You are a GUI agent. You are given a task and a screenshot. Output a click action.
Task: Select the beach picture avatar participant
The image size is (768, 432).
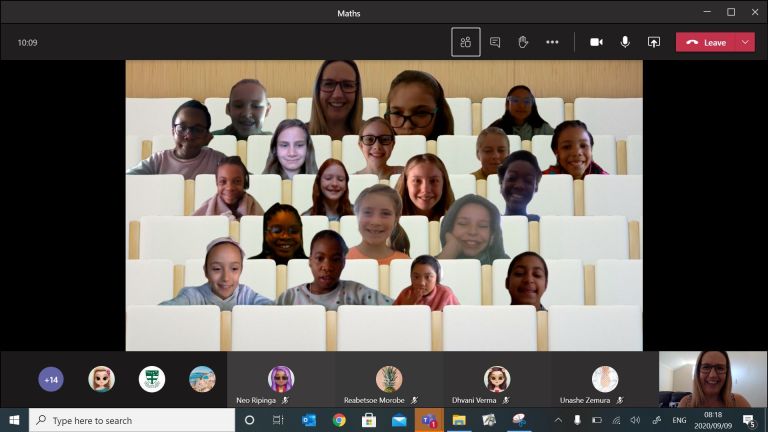pyautogui.click(x=202, y=379)
